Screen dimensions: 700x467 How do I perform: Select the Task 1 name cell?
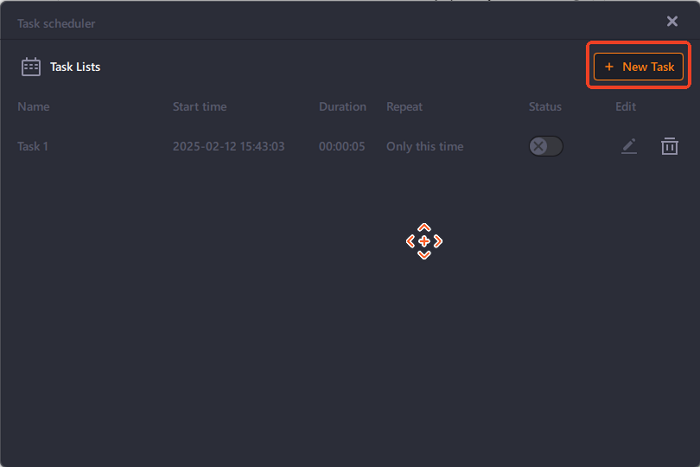tap(33, 146)
